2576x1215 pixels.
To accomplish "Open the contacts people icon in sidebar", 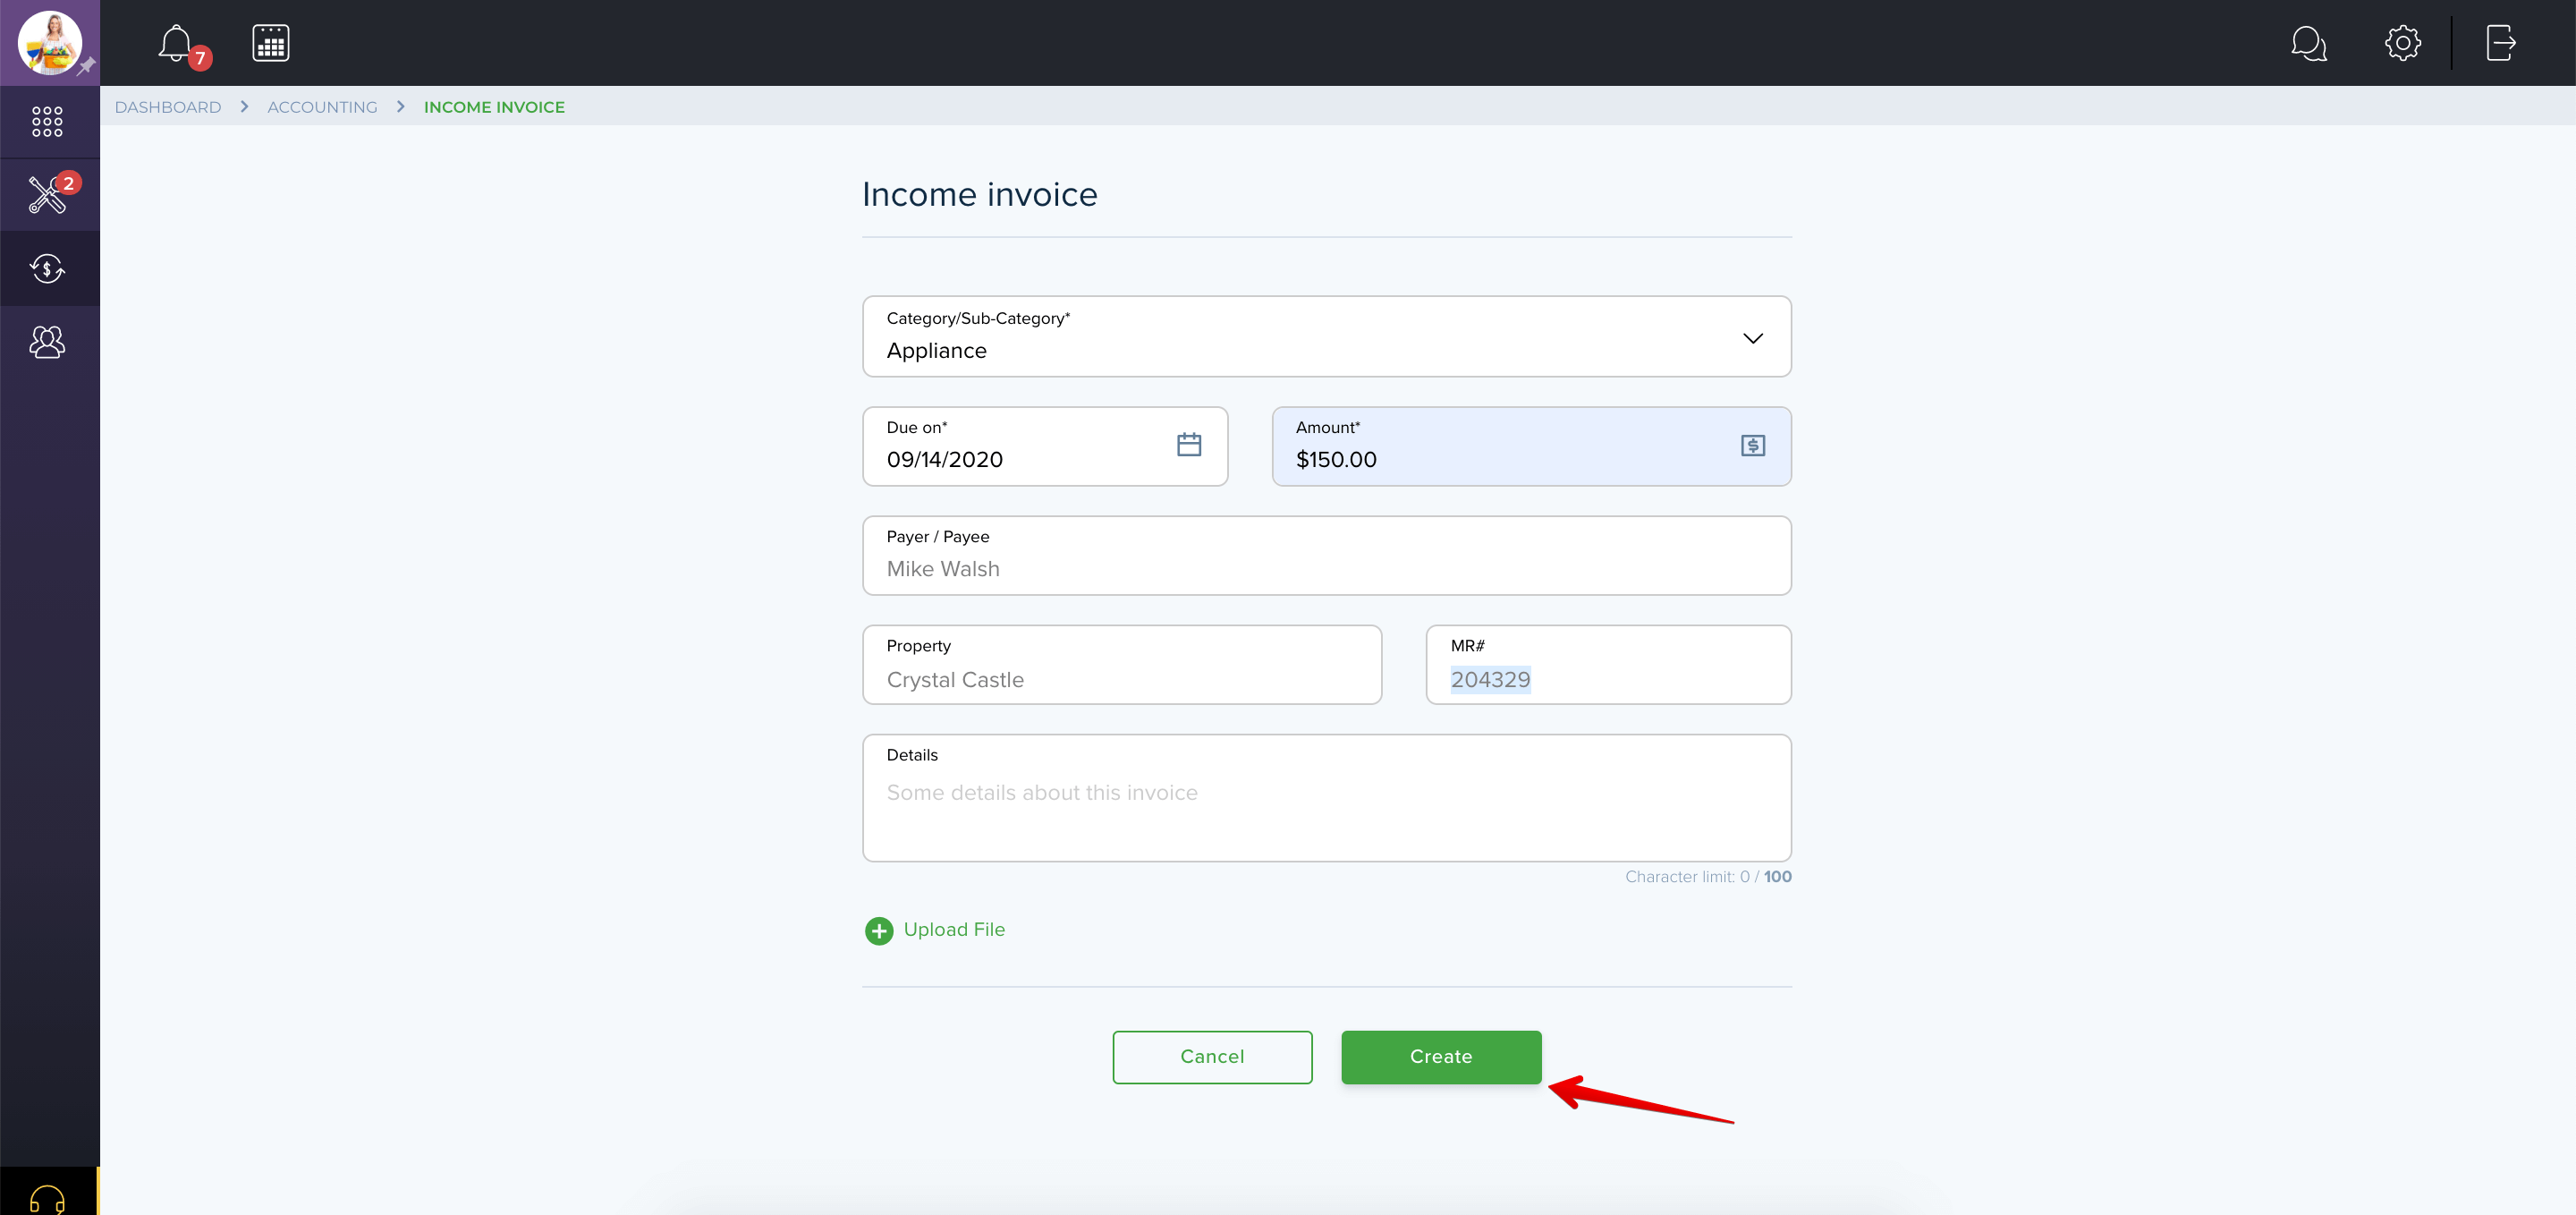I will tap(47, 342).
